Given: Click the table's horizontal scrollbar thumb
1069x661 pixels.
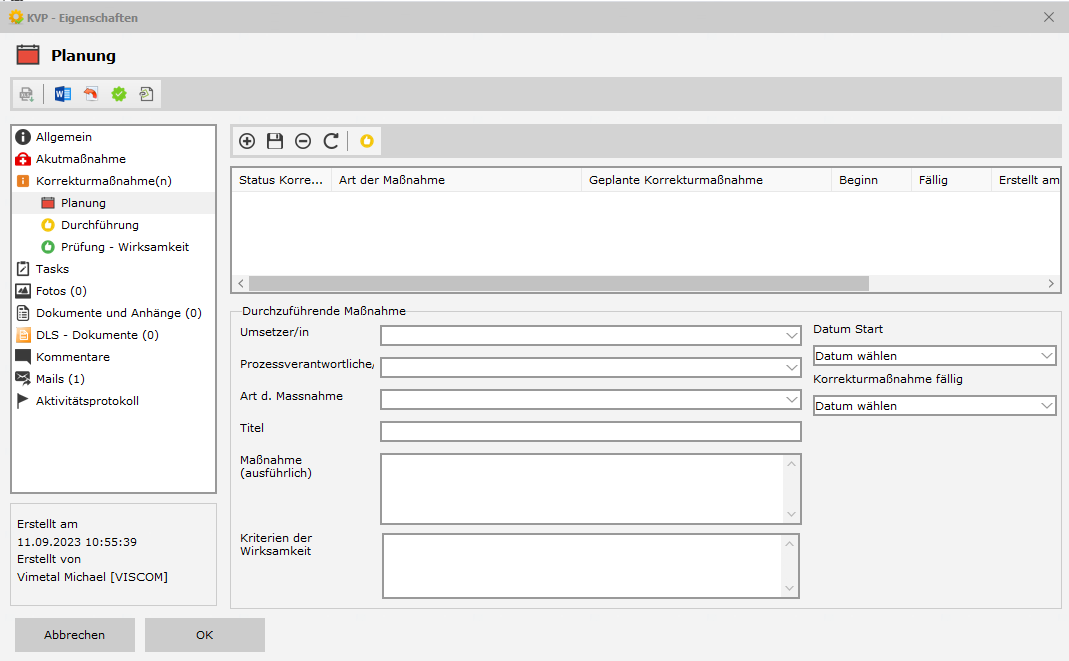Looking at the screenshot, I should 559,283.
